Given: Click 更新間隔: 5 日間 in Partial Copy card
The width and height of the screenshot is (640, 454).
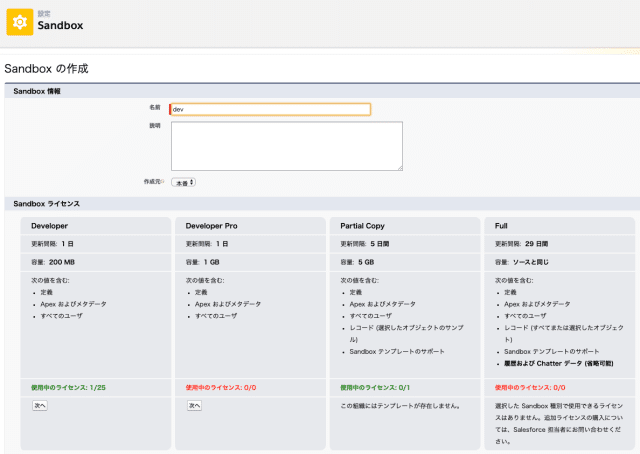Looking at the screenshot, I should [x=364, y=244].
